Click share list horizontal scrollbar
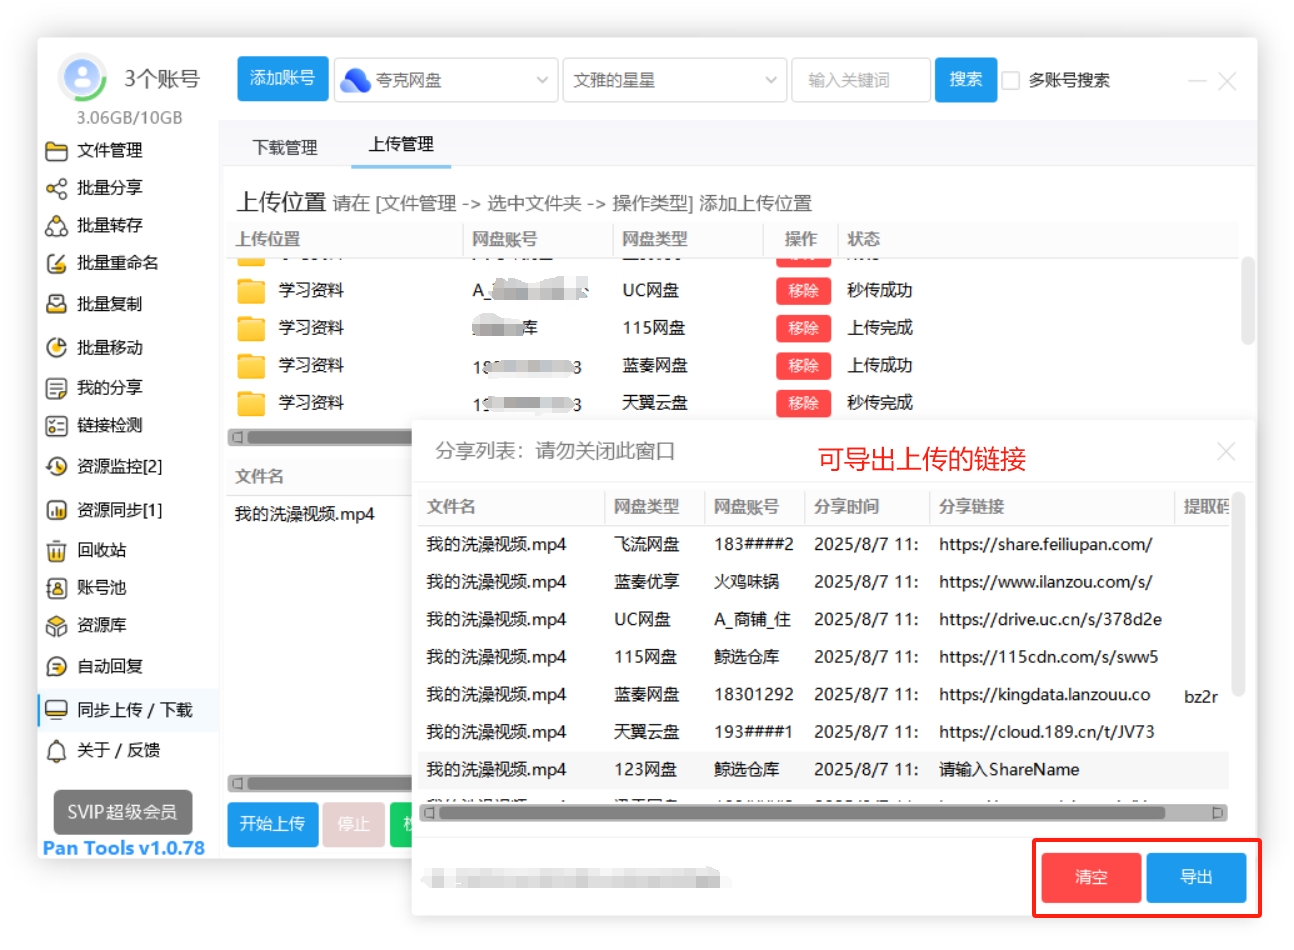This screenshot has height=950, width=1294. 801,813
